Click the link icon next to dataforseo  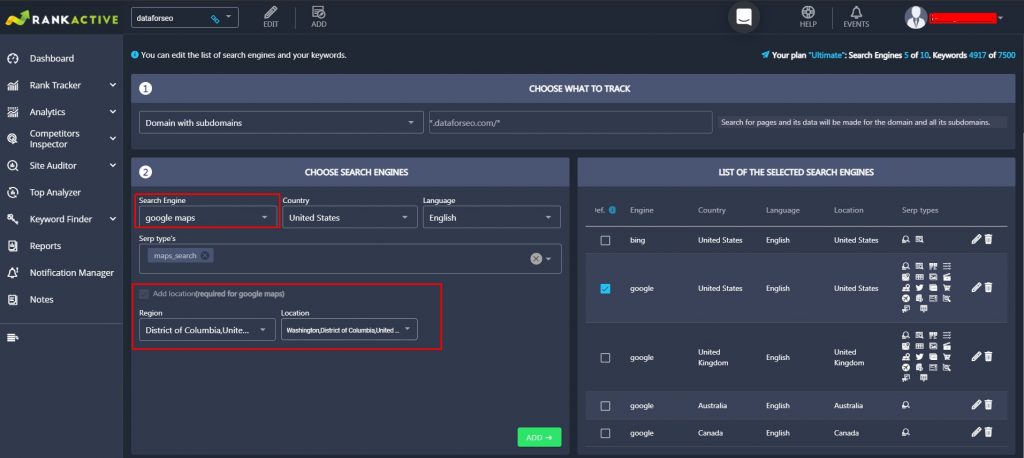coord(215,19)
